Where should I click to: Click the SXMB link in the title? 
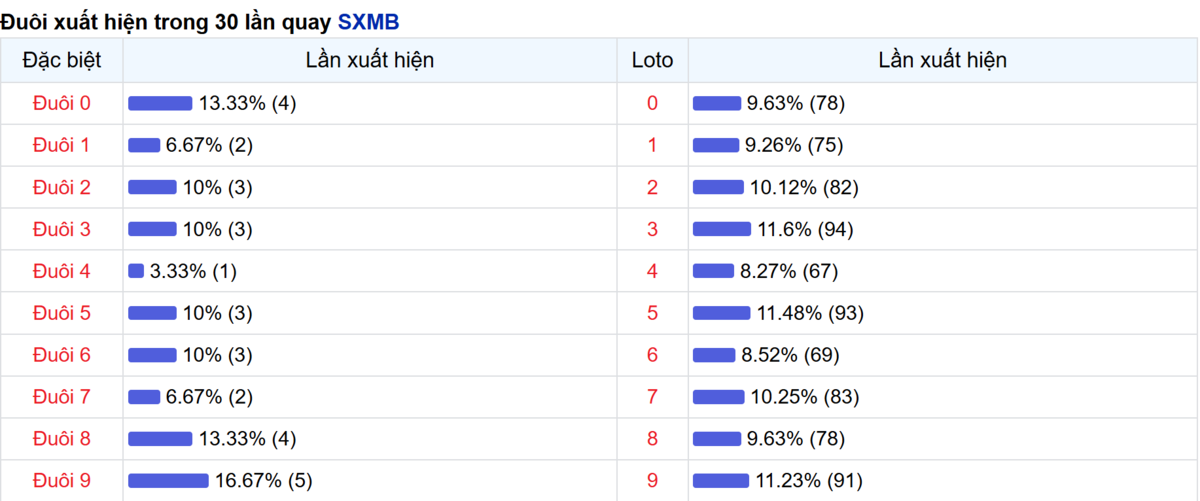tap(368, 21)
